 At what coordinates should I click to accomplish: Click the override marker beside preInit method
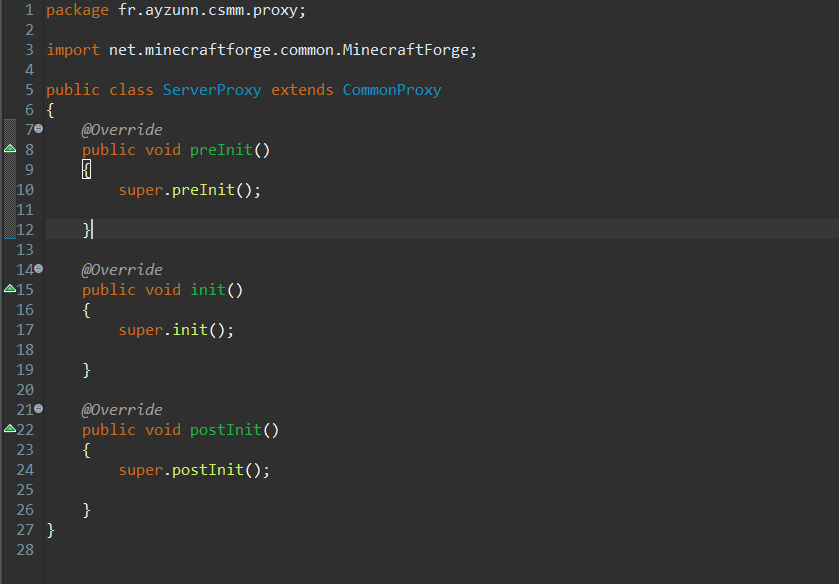tap(9, 148)
